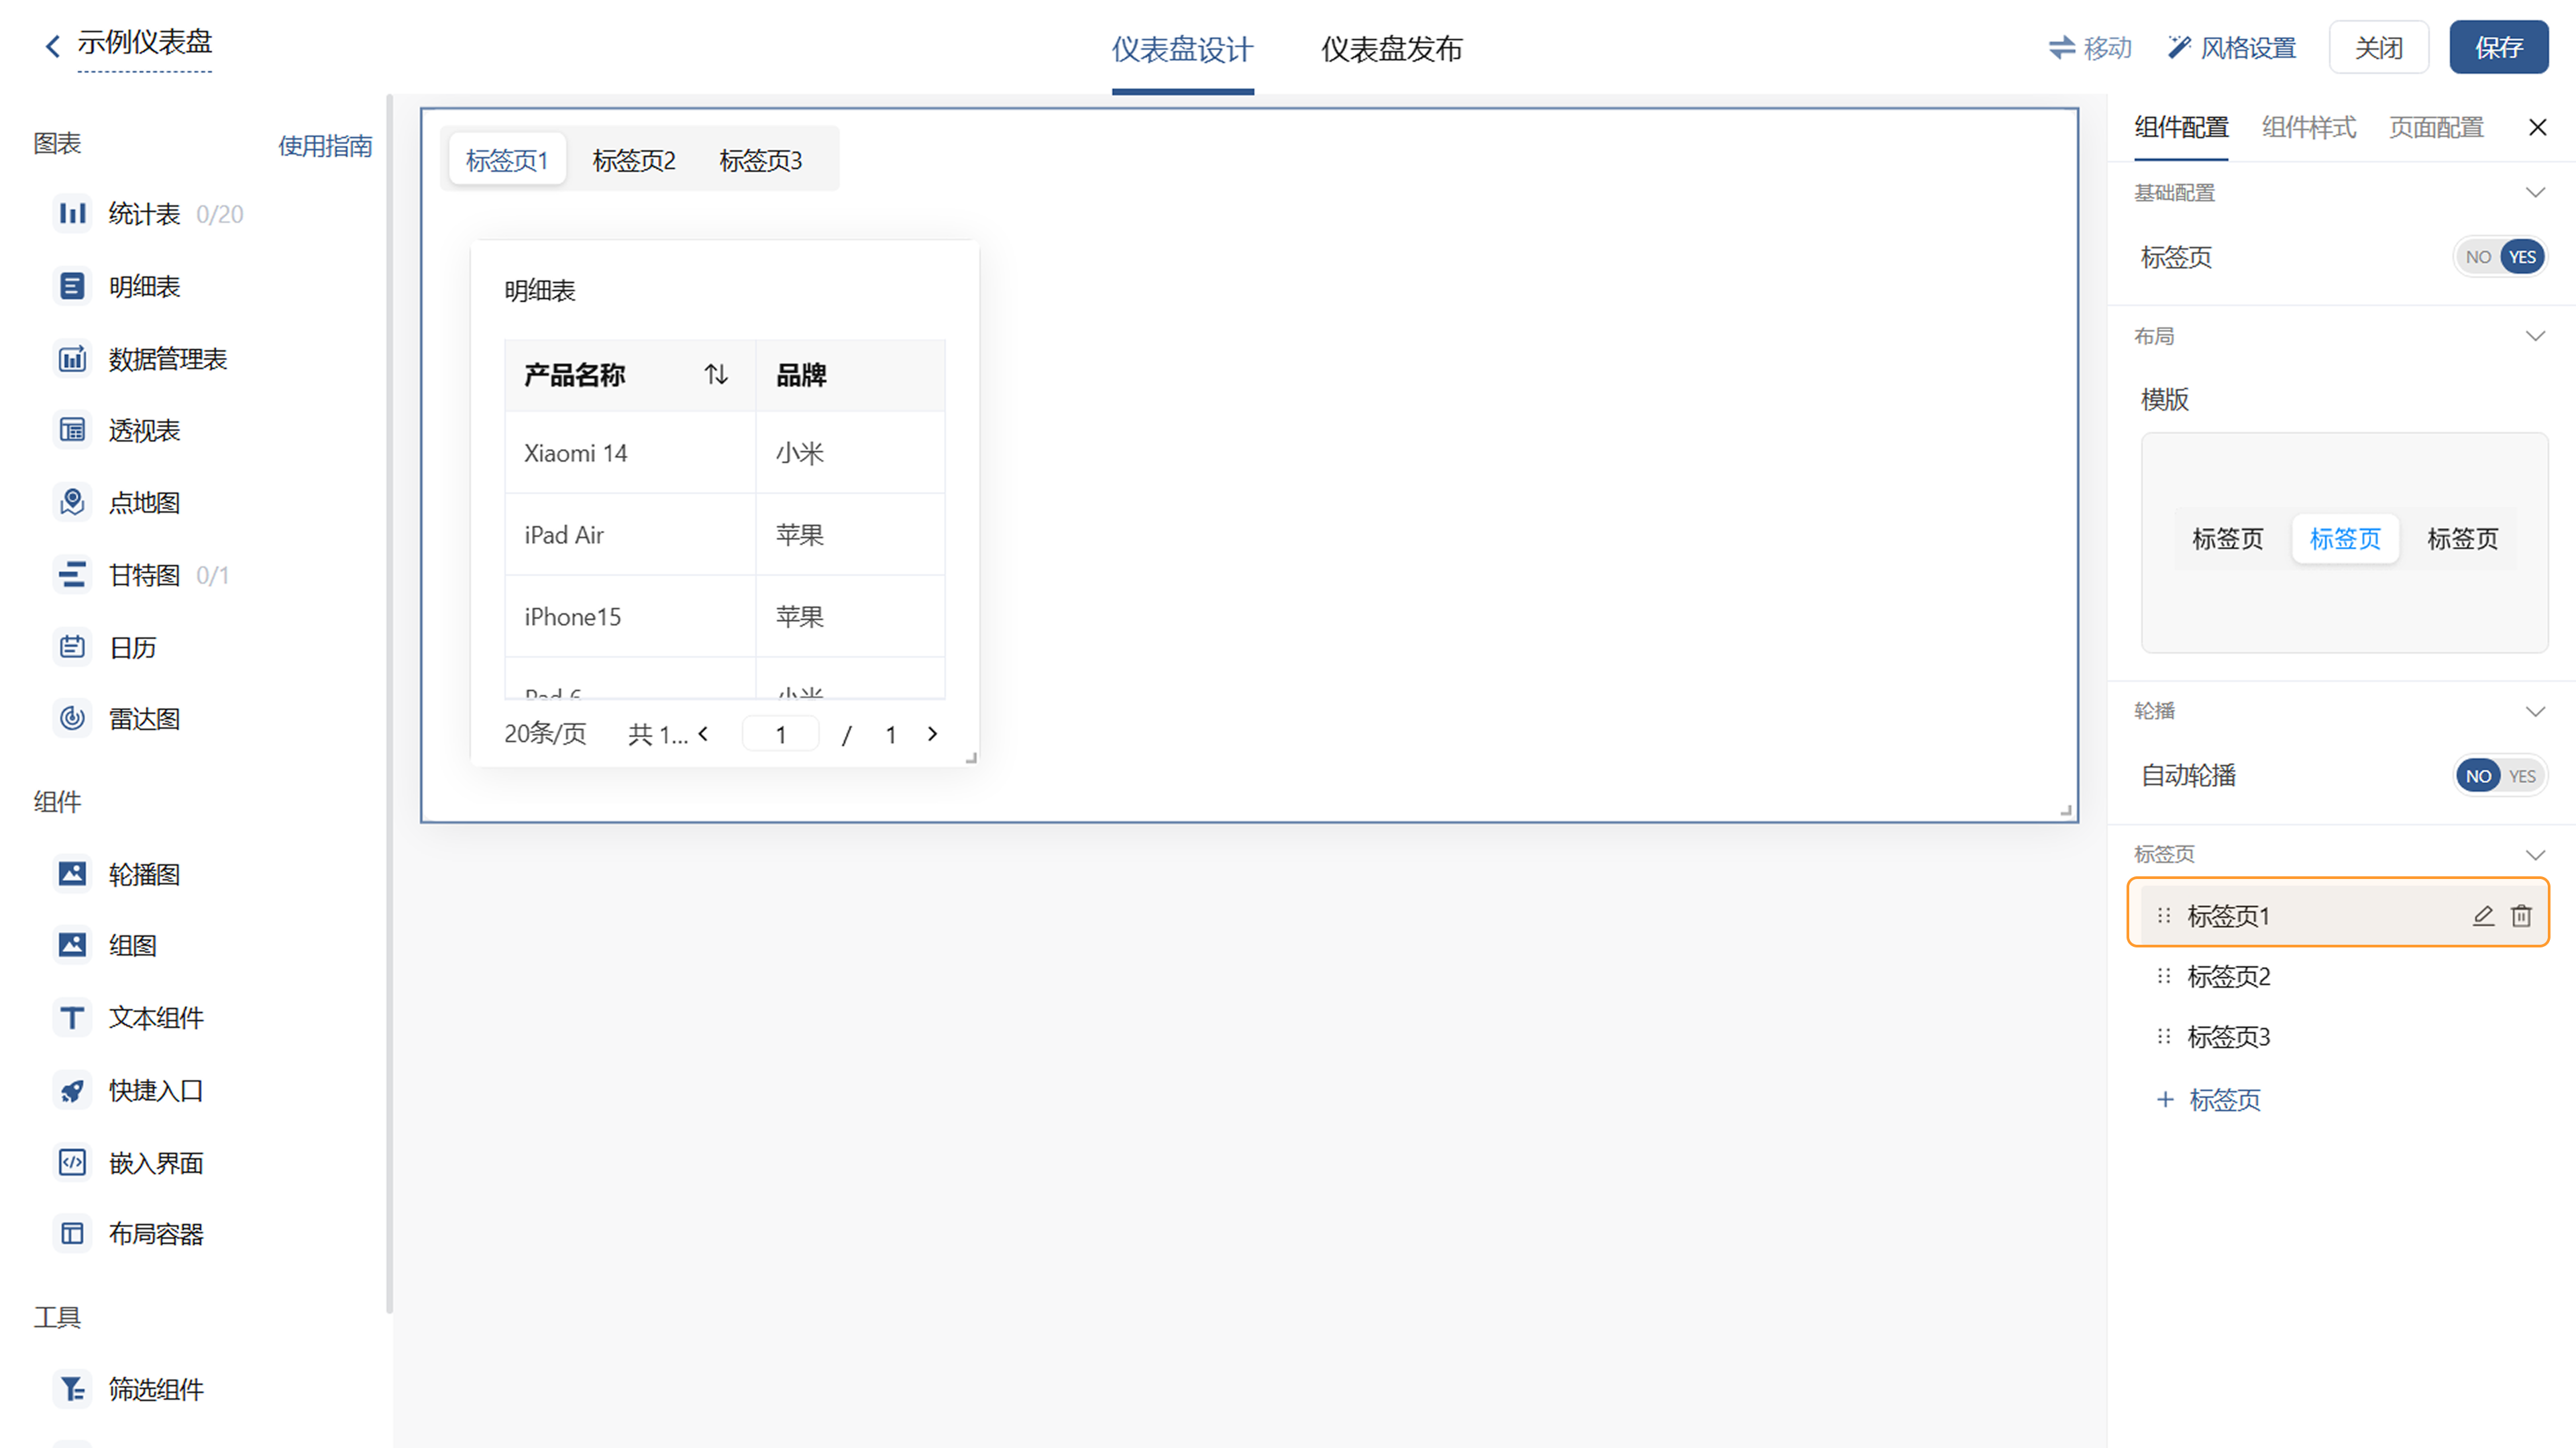
Task: Select the 布局容器 layout icon
Action: (72, 1233)
